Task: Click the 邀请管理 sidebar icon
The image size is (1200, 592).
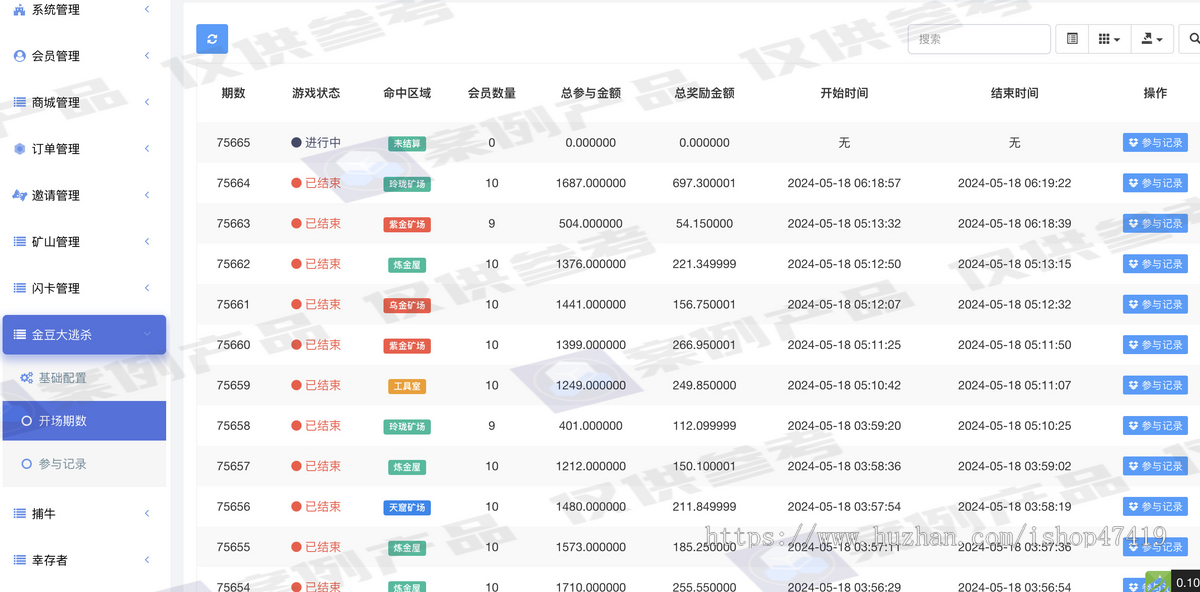Action: [x=21, y=195]
